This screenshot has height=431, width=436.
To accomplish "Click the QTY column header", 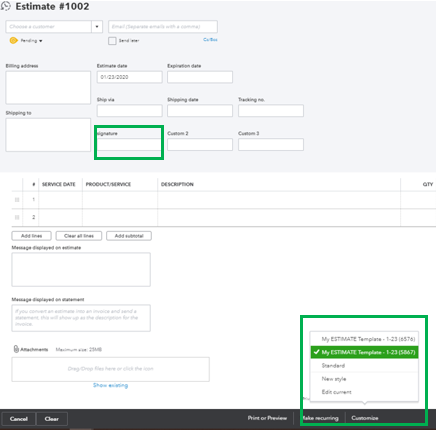I will (428, 184).
